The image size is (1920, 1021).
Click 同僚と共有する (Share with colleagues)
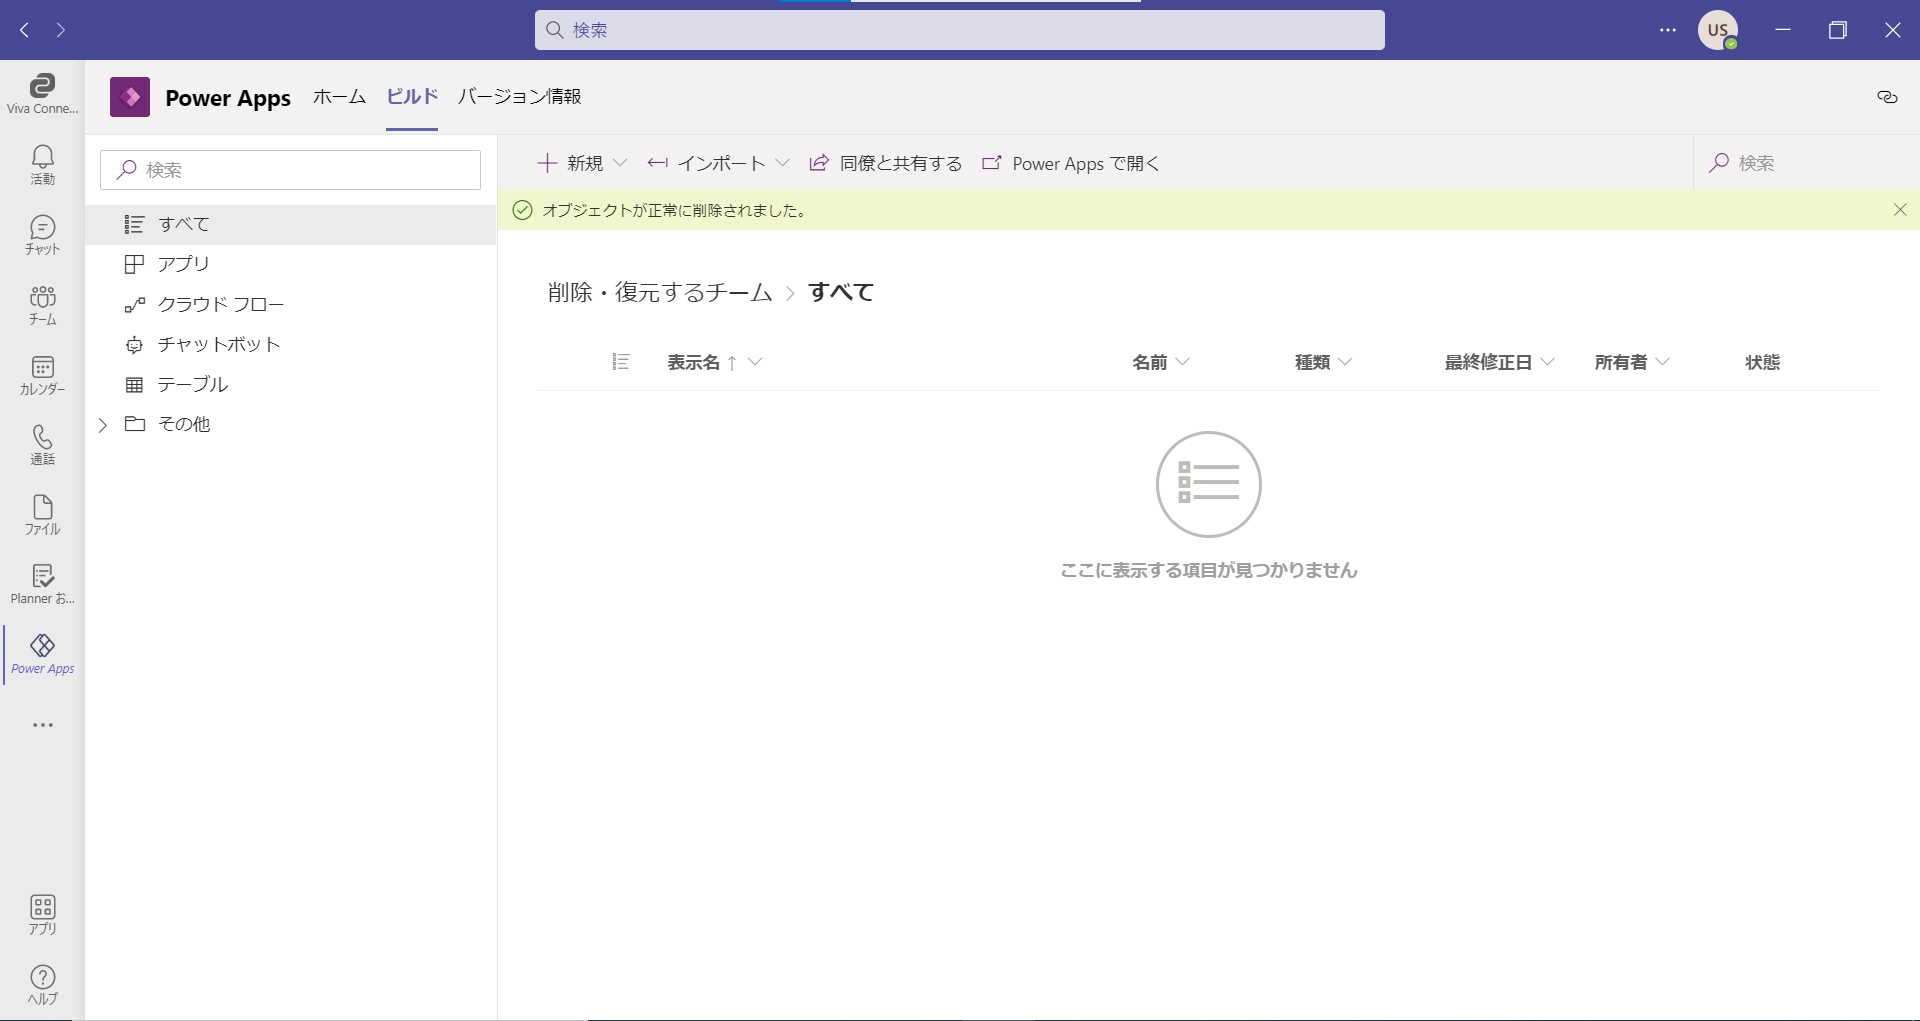click(886, 163)
